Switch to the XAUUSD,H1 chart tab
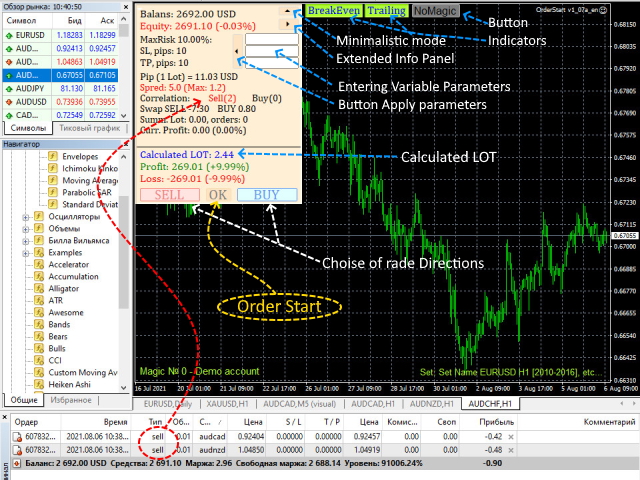Image resolution: width=640 pixels, height=480 pixels. (227, 404)
